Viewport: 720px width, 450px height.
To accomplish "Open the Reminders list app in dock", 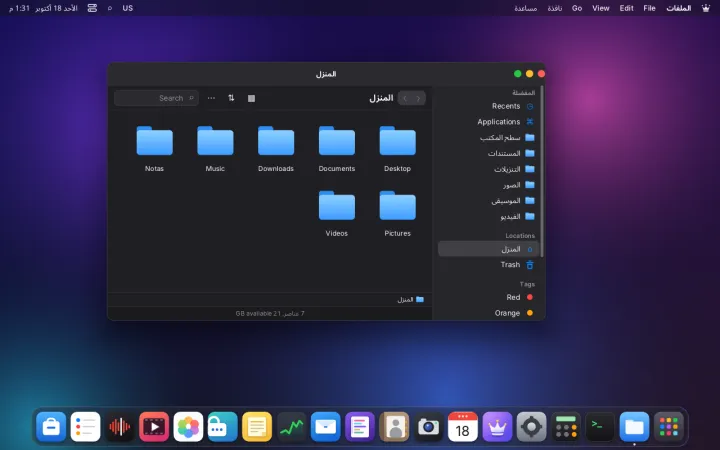I will coord(85,427).
